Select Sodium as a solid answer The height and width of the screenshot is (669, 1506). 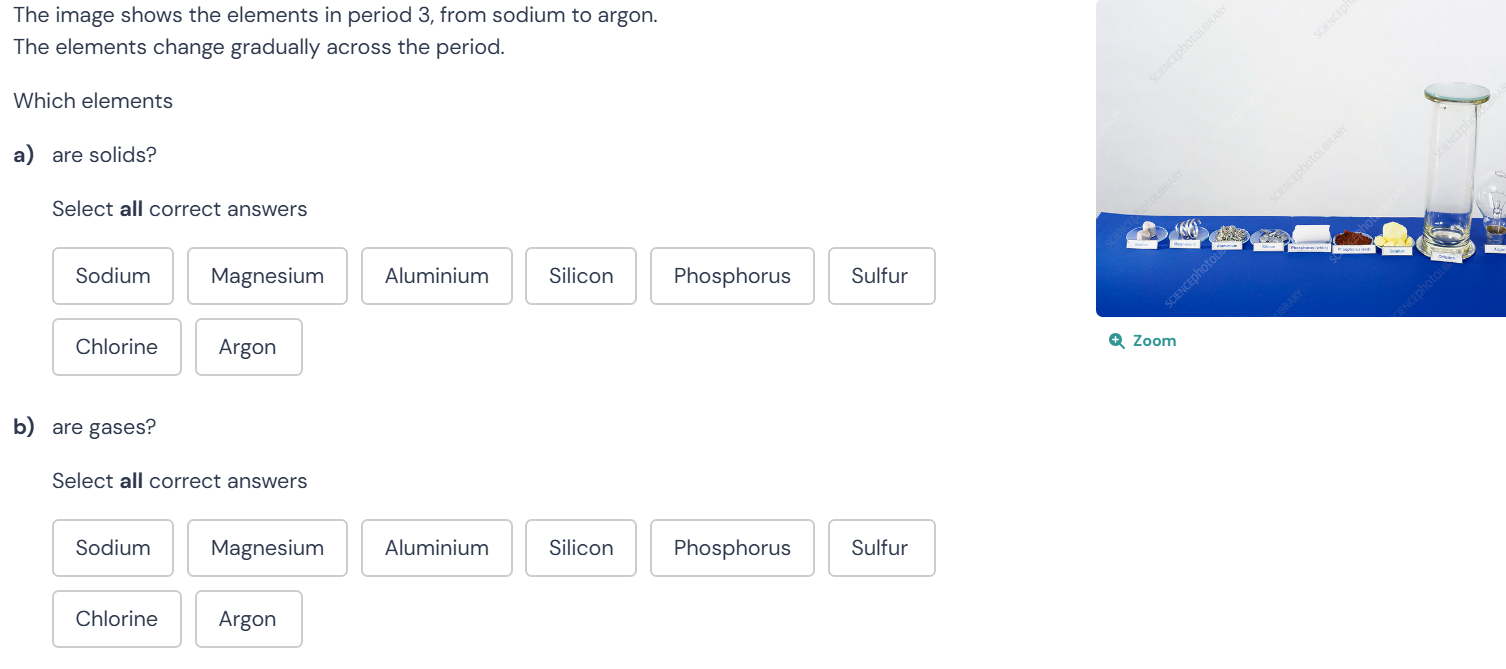pyautogui.click(x=113, y=276)
